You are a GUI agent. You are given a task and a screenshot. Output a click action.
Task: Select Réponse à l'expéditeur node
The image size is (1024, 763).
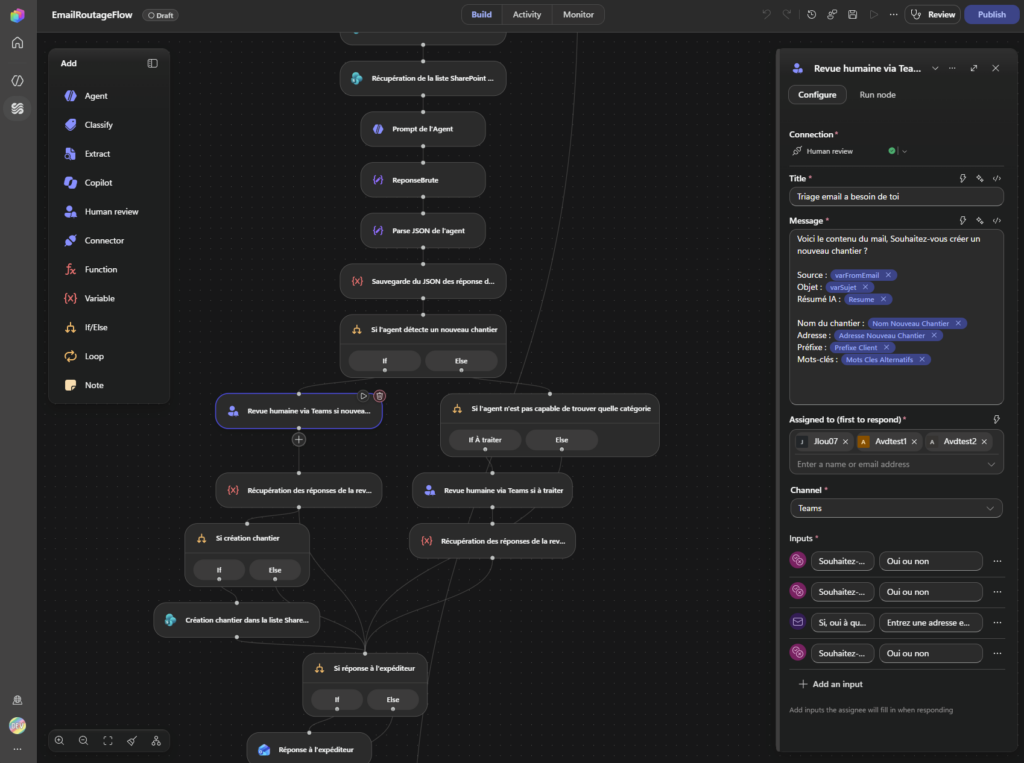[310, 749]
